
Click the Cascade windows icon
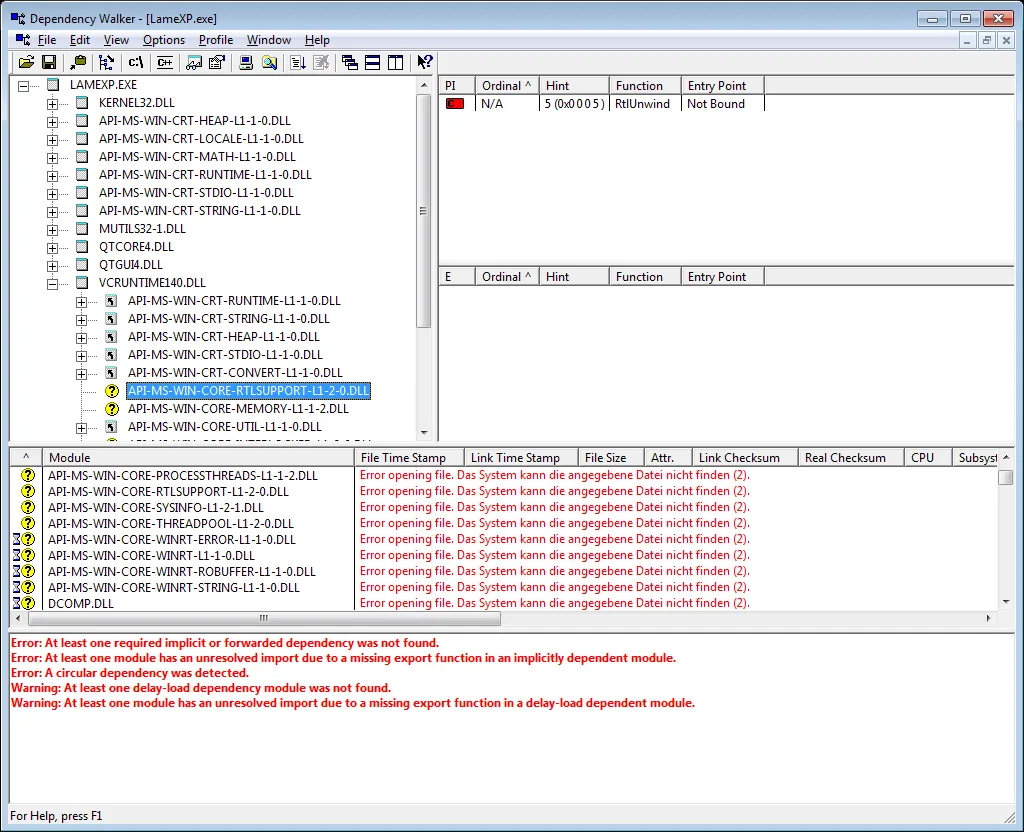click(x=349, y=62)
